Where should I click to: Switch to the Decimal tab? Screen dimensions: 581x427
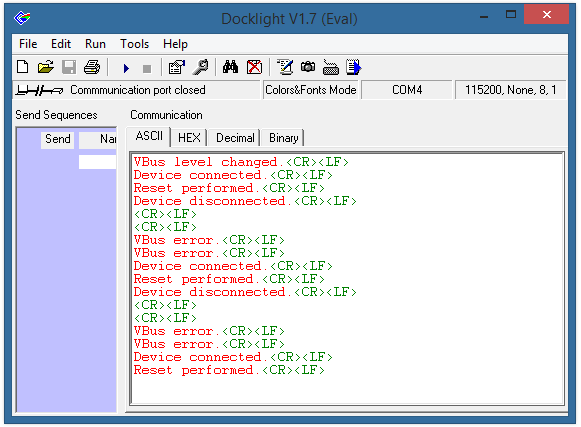pyautogui.click(x=235, y=138)
